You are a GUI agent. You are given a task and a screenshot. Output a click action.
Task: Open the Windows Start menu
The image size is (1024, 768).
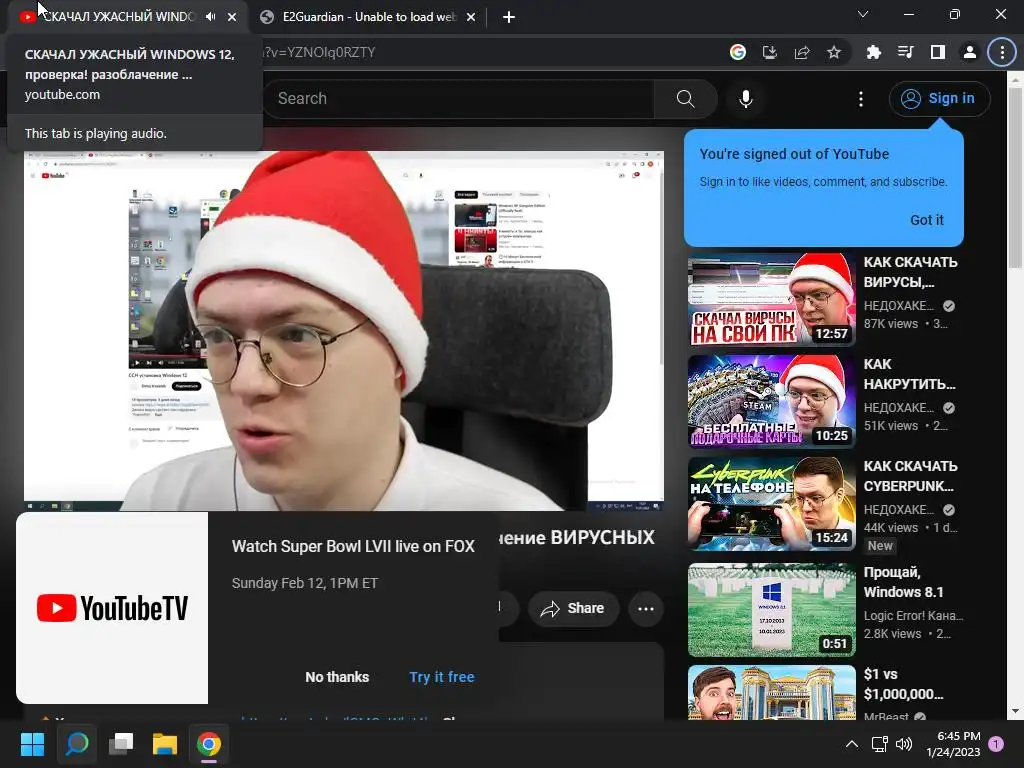32,744
